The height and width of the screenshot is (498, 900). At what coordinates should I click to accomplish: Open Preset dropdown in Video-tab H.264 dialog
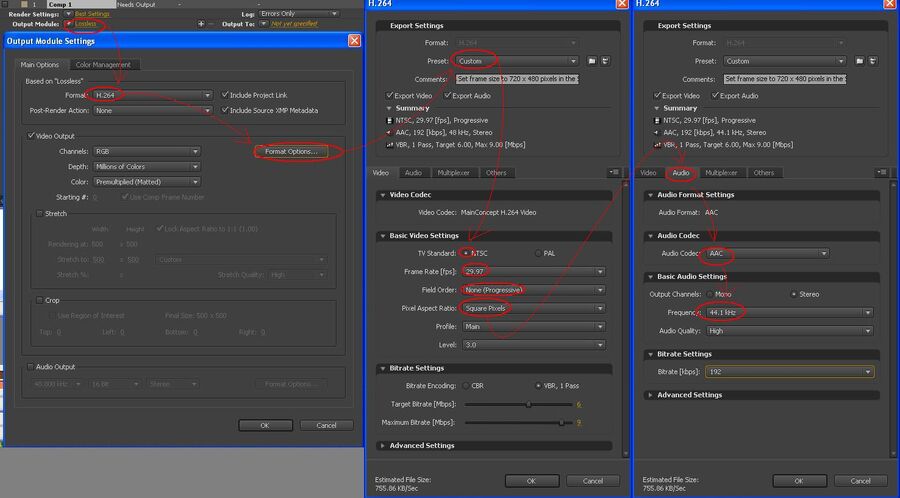click(518, 61)
